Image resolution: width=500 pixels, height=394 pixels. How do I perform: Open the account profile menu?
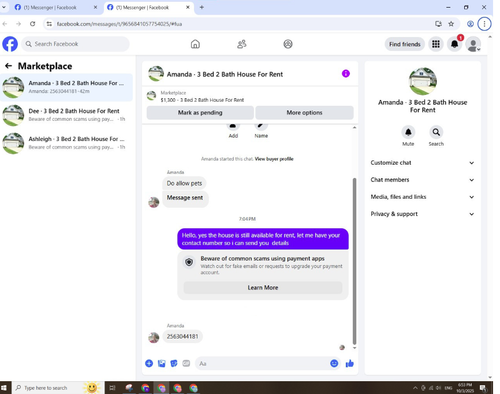coord(473,44)
